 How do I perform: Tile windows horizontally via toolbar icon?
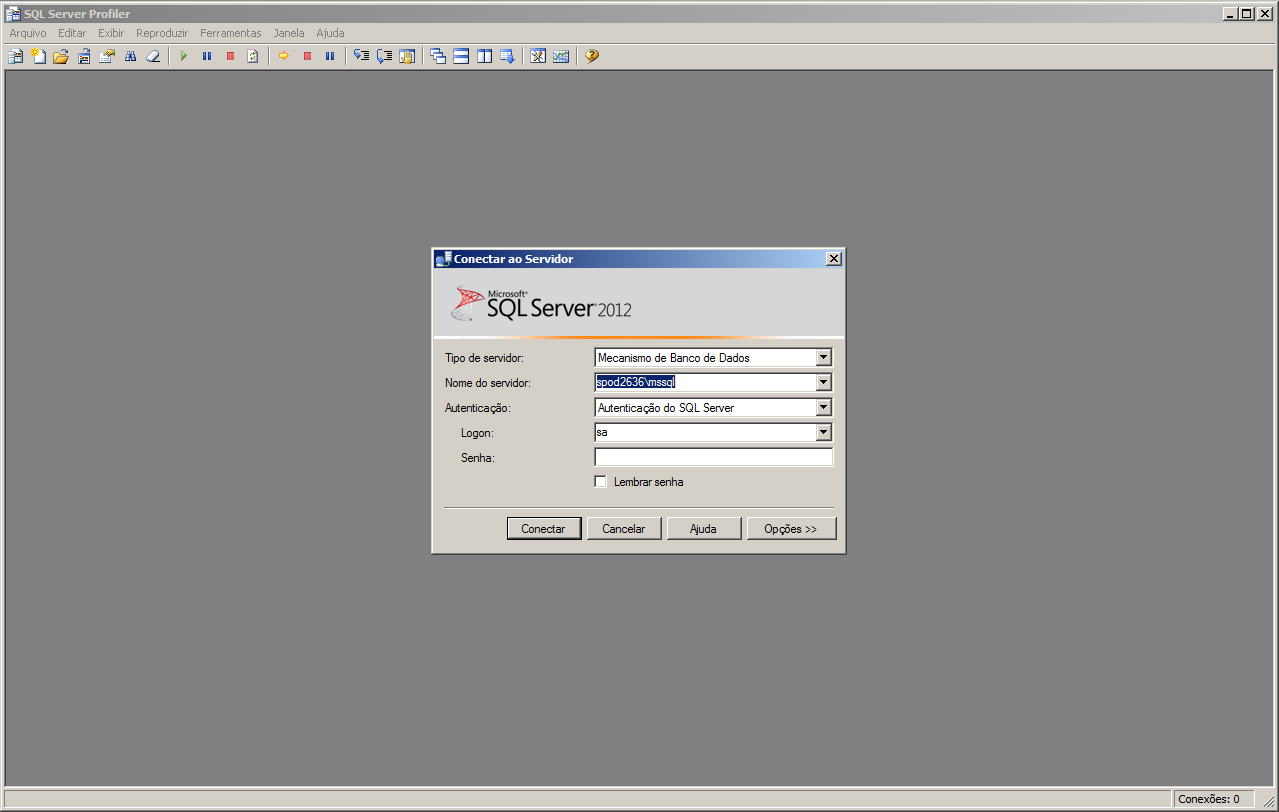(461, 56)
